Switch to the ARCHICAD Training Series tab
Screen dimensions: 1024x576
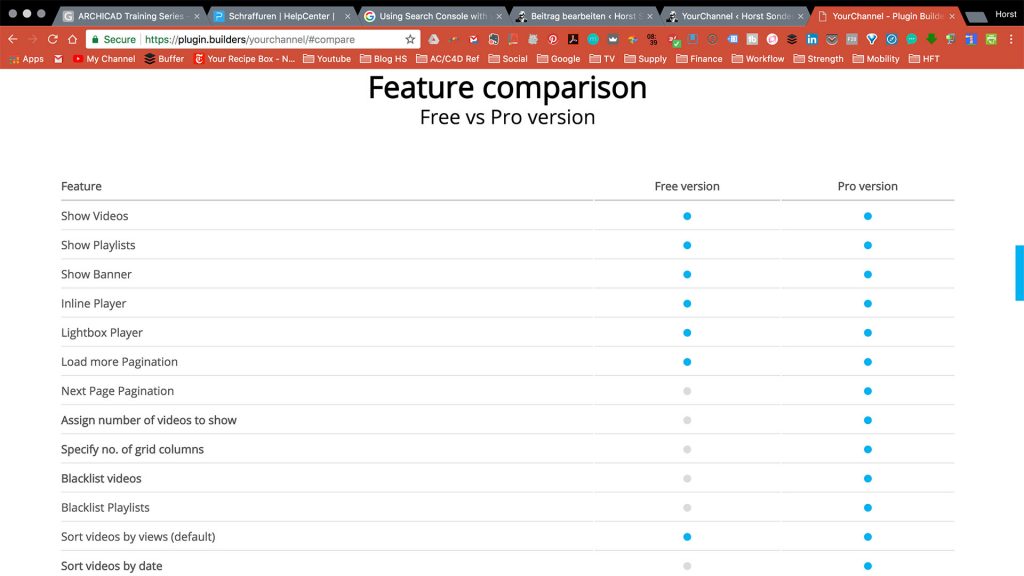pos(130,15)
